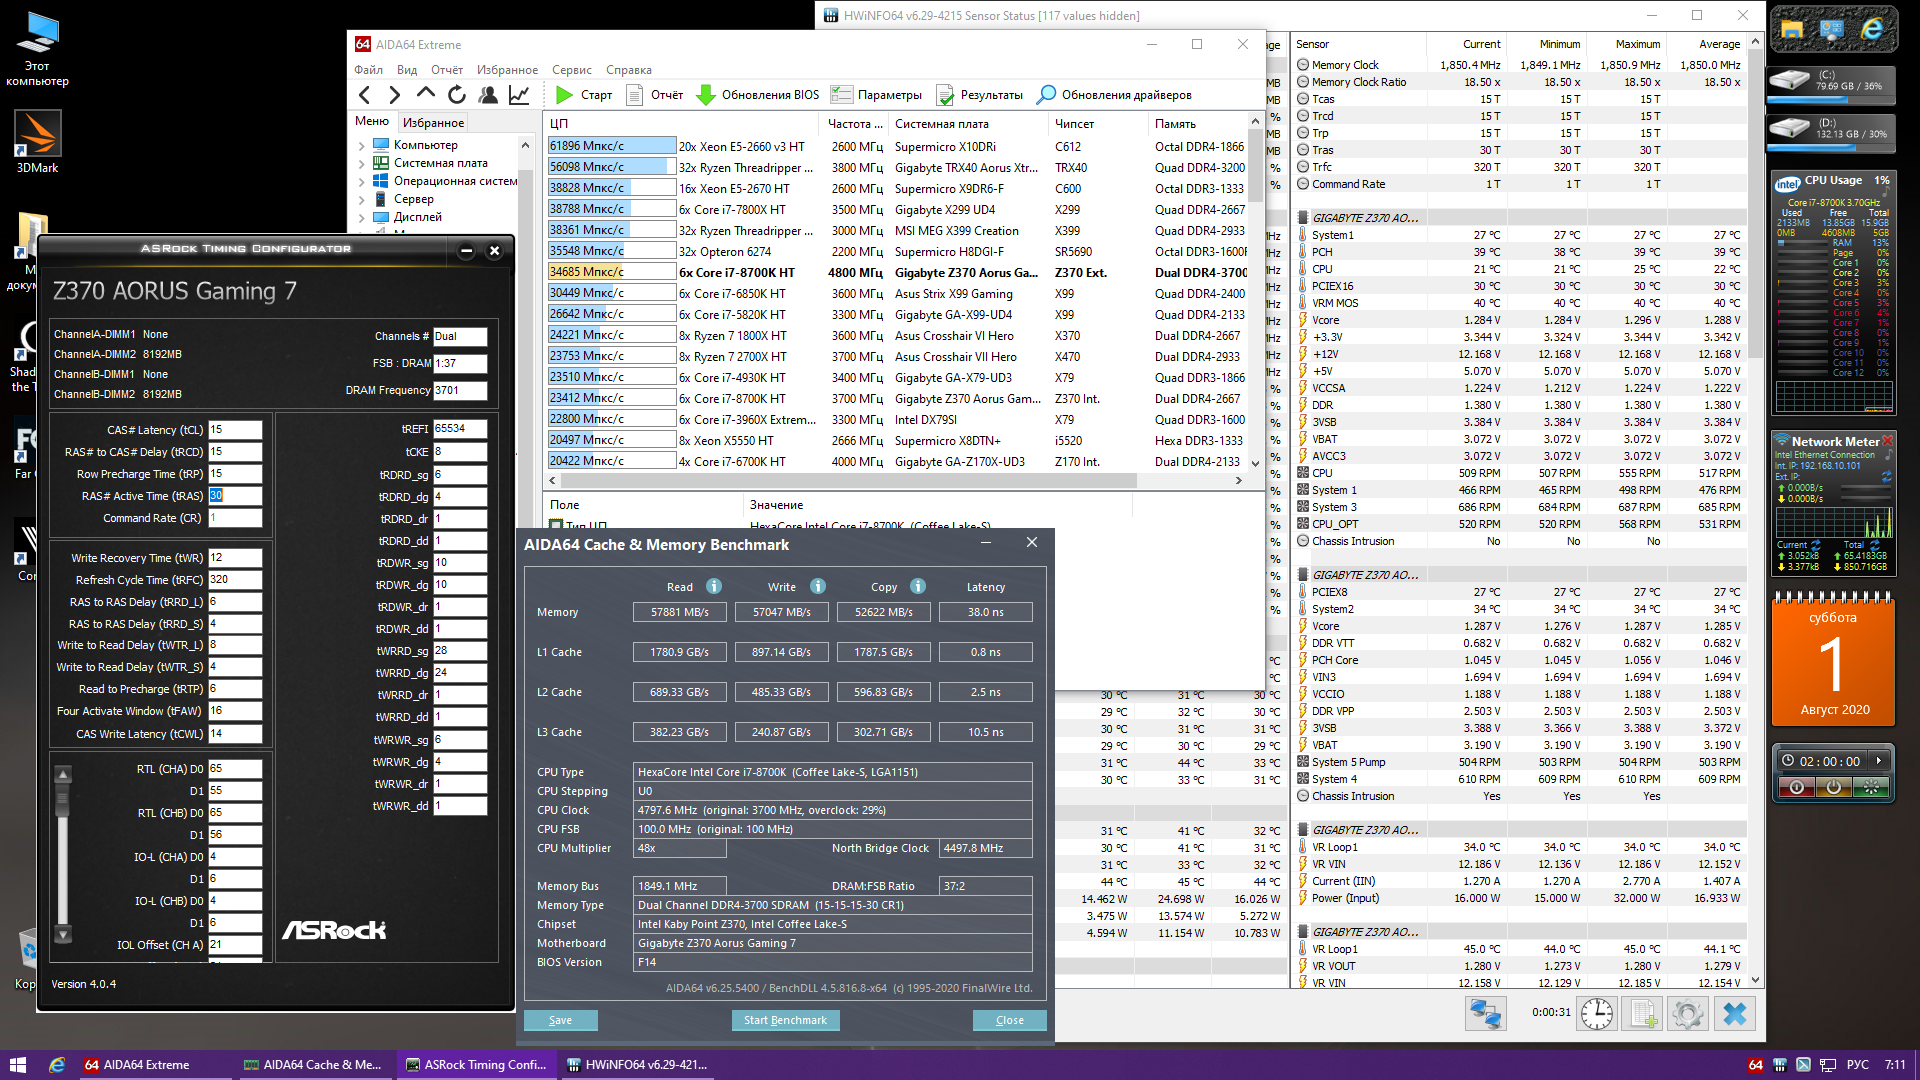The image size is (1920, 1080).
Task: Click HWiNFO log file icon
Action: pyautogui.click(x=1643, y=1014)
